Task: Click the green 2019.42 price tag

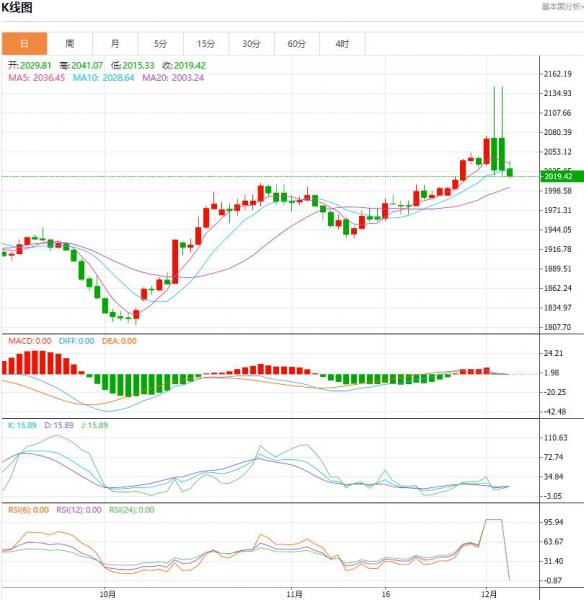Action: [x=561, y=176]
